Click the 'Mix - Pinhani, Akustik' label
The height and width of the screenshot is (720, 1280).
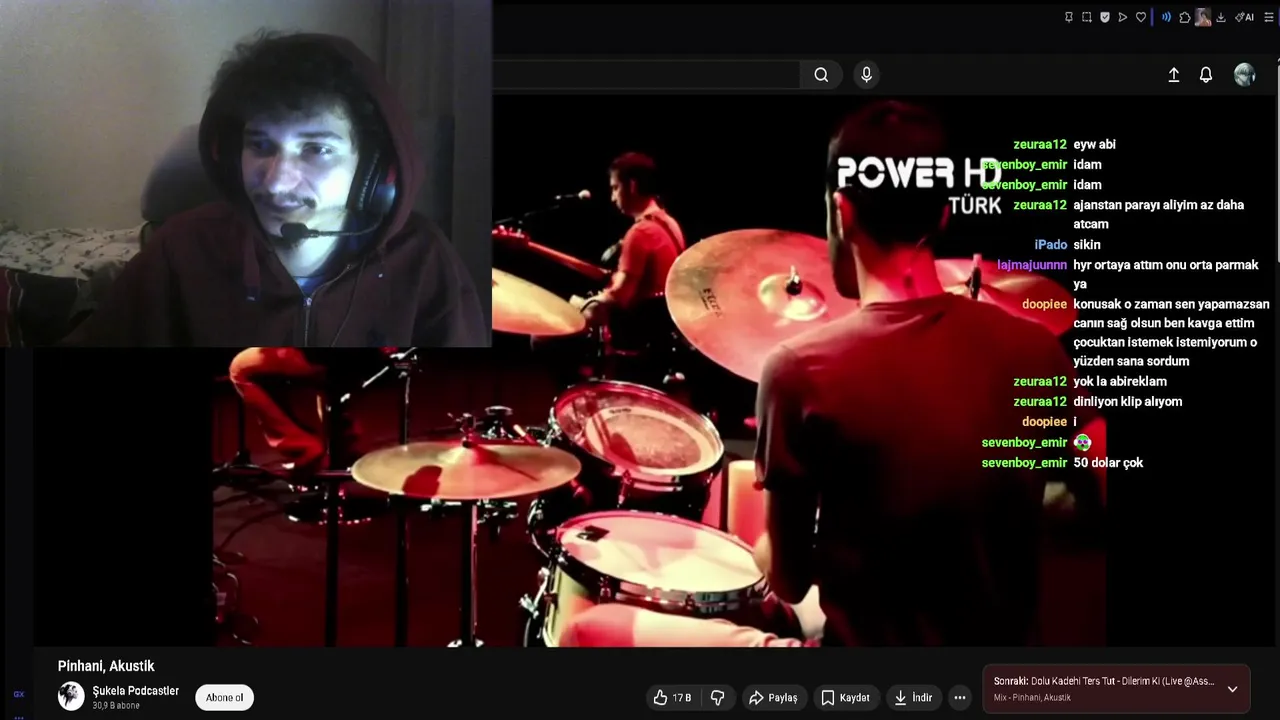1032,698
